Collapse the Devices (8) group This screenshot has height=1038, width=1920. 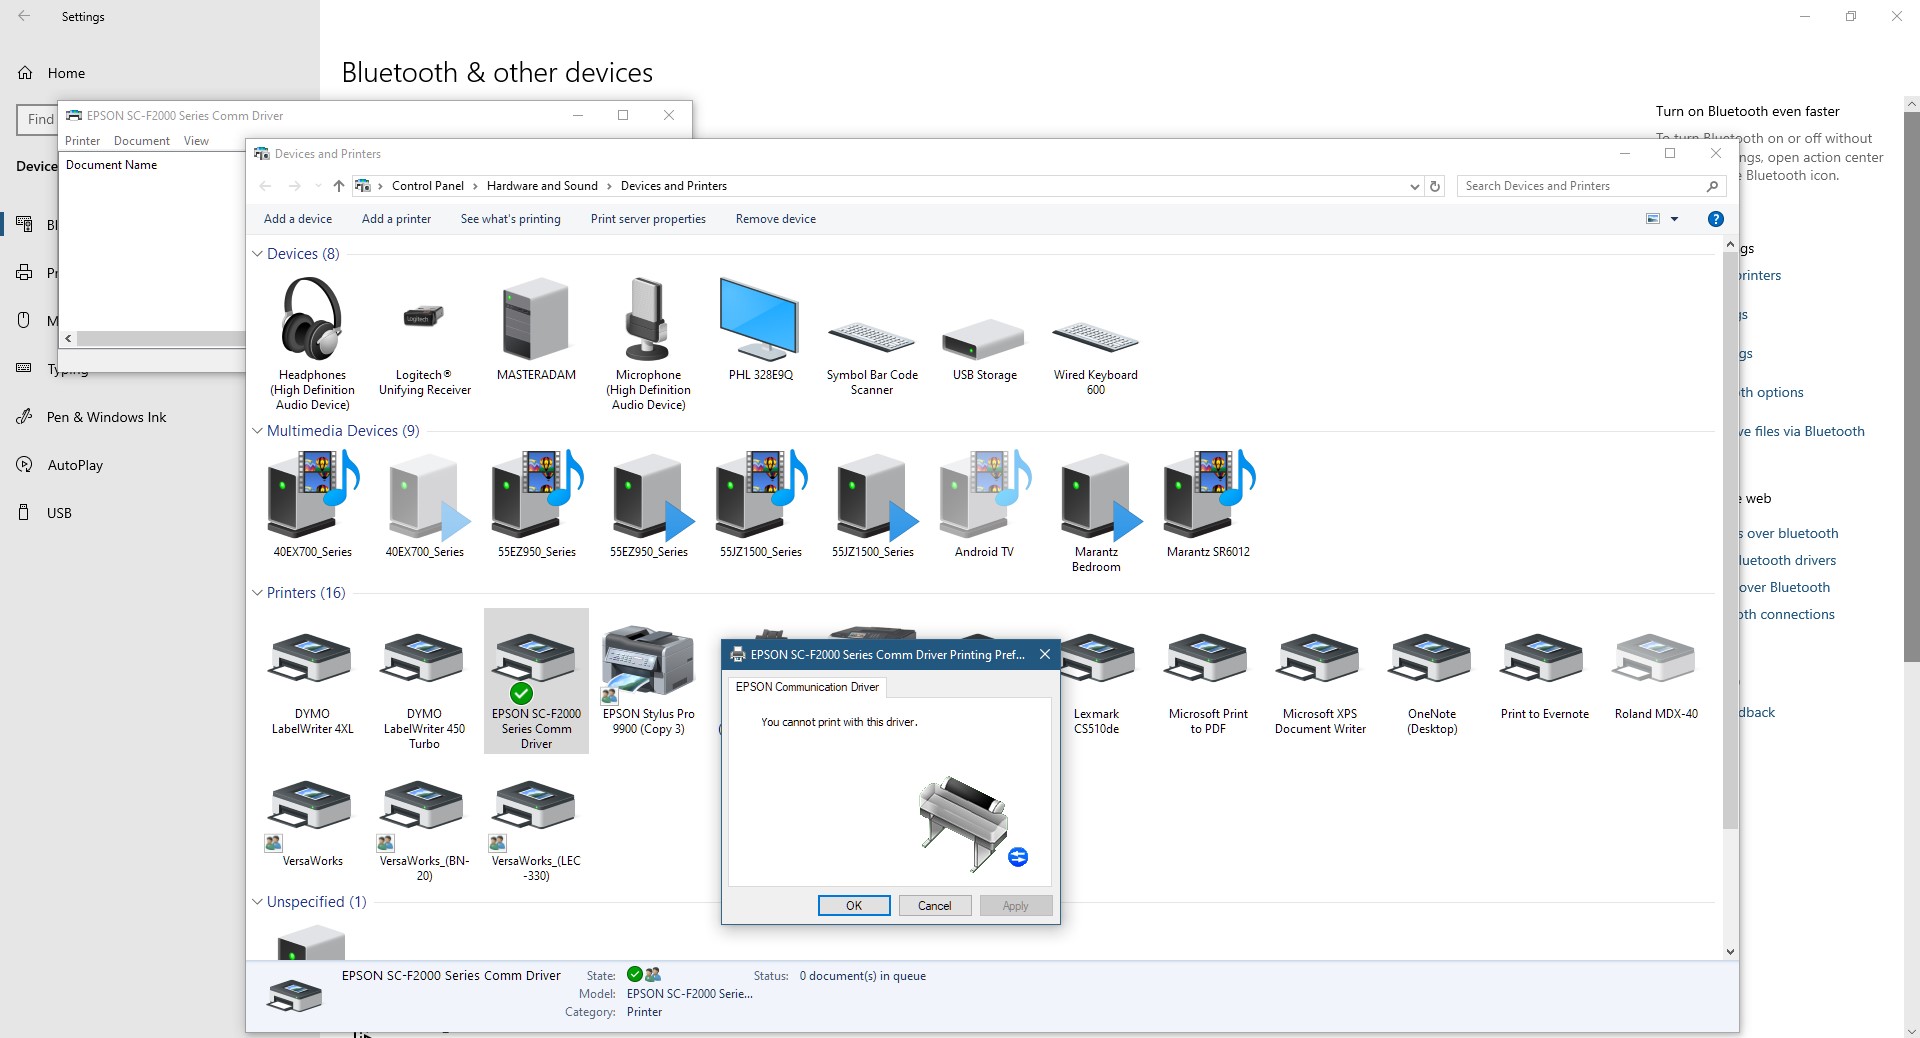coord(258,254)
